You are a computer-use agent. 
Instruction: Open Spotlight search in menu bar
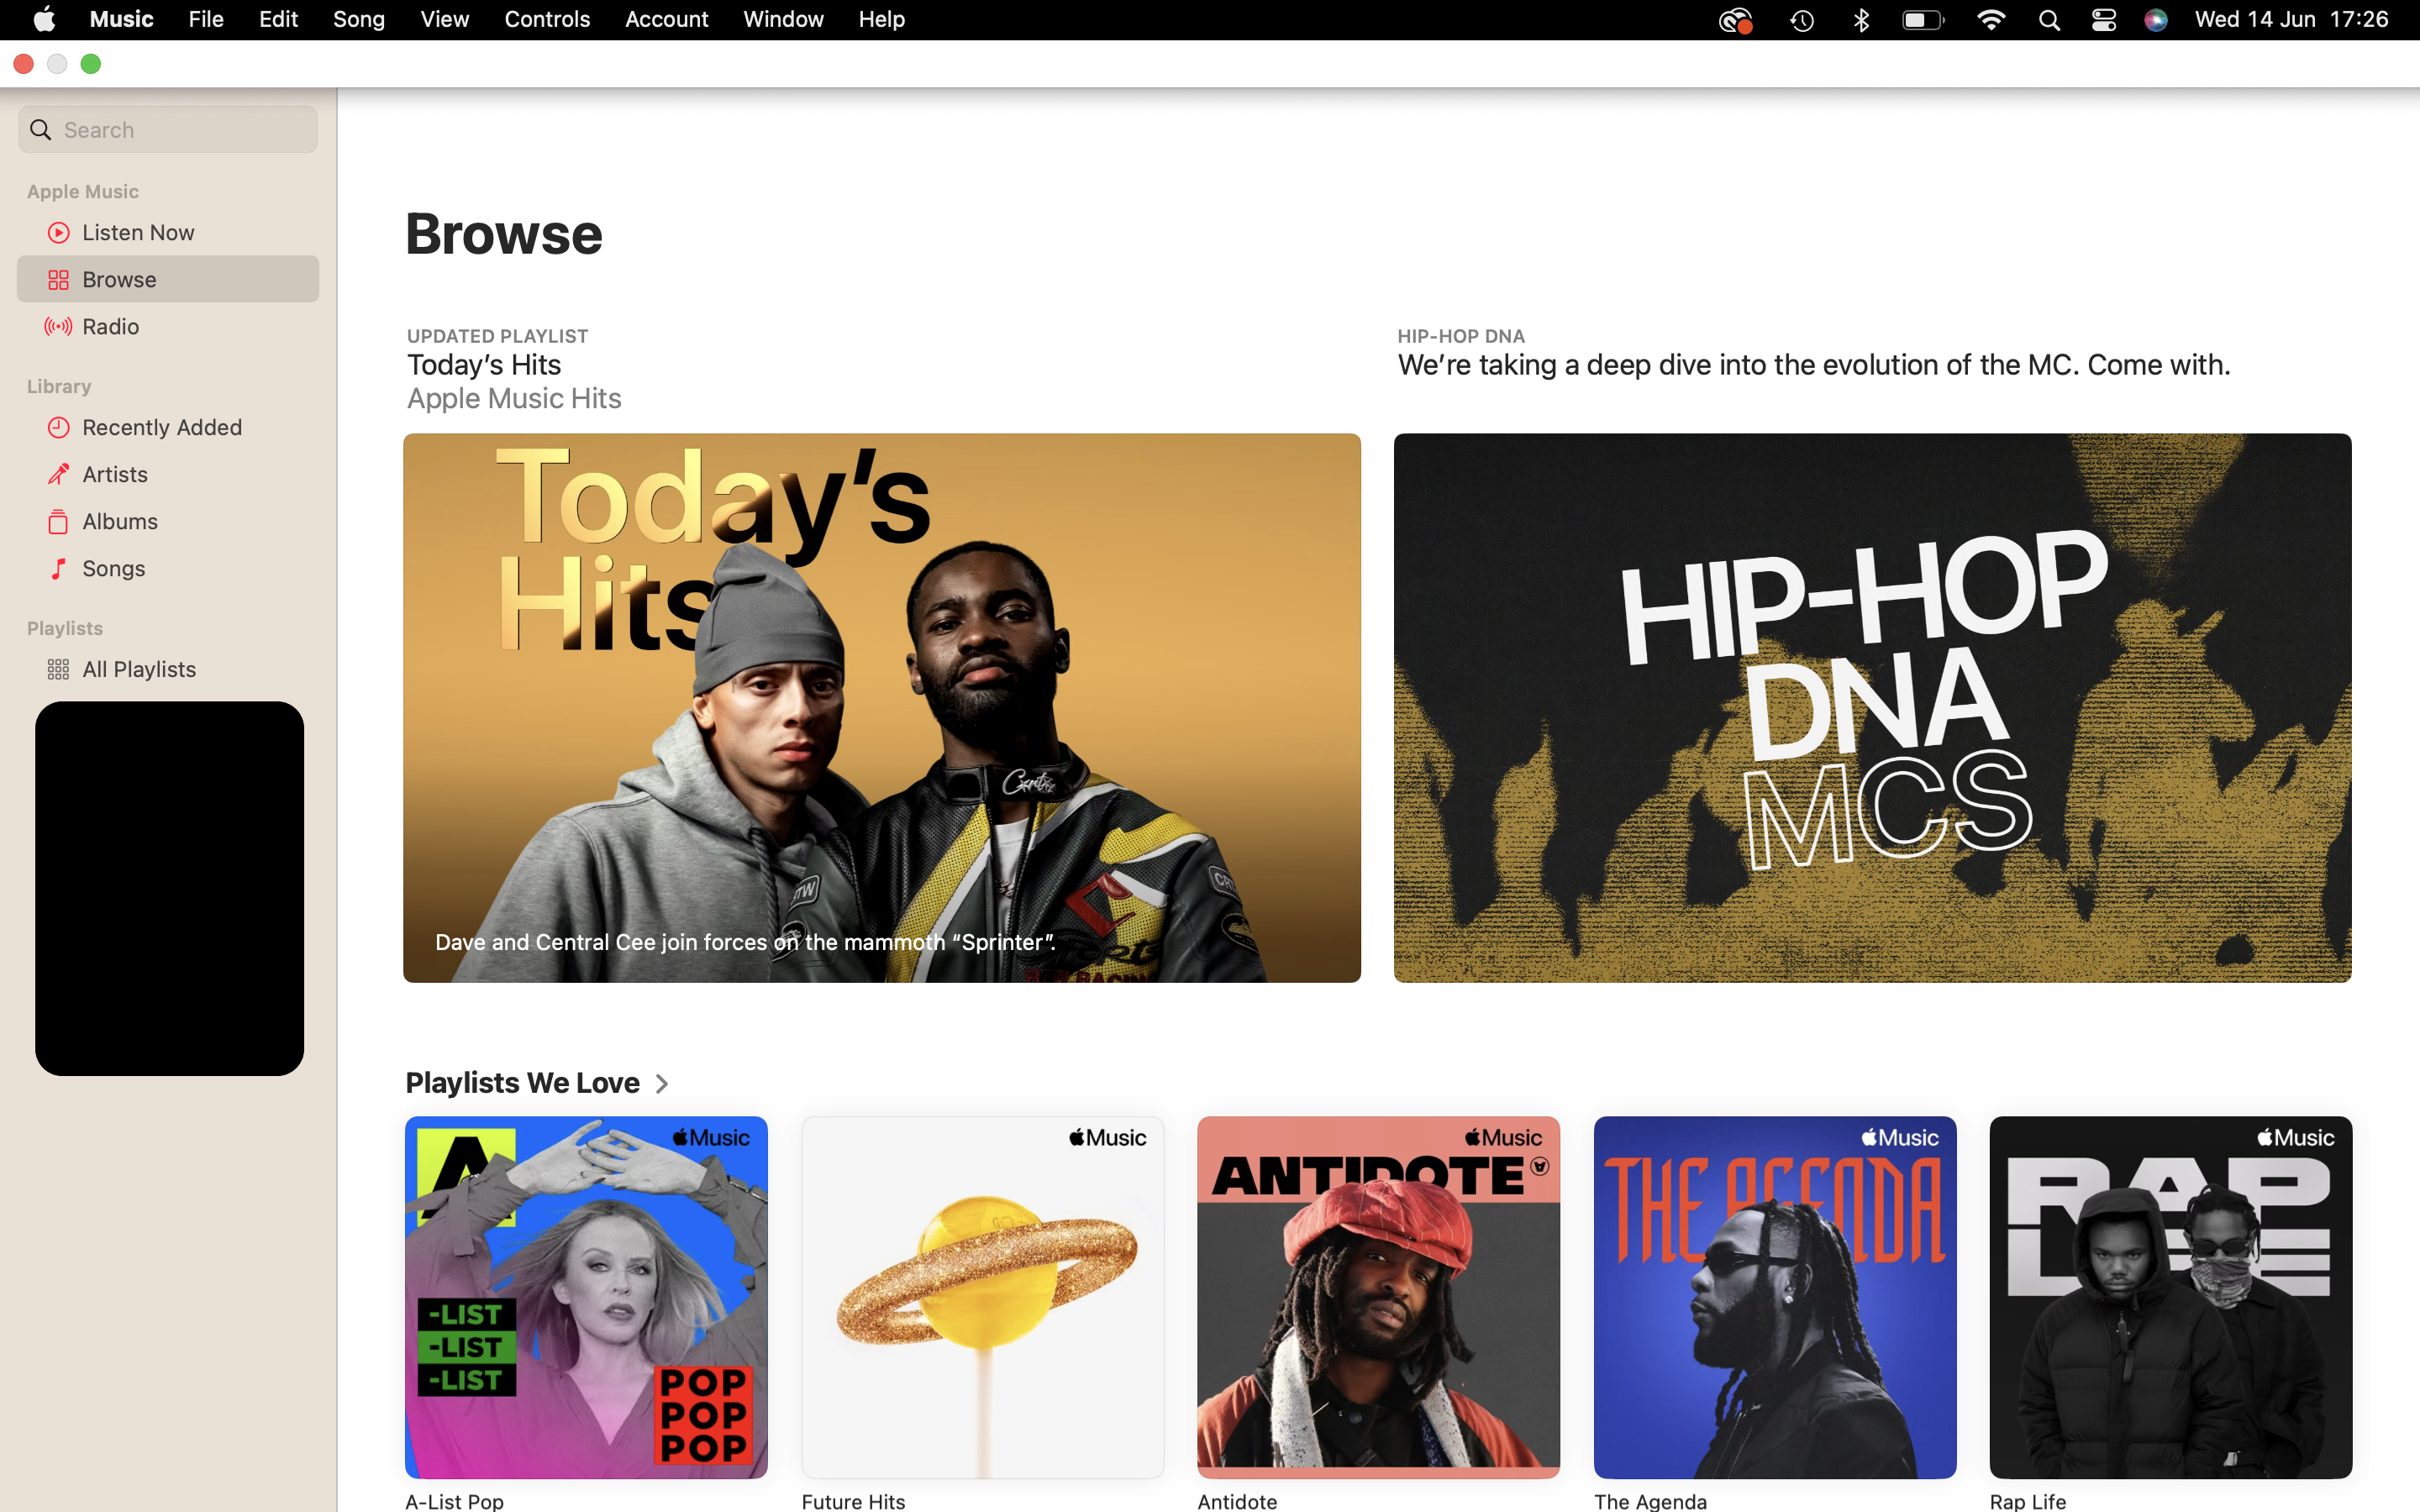(x=2049, y=20)
